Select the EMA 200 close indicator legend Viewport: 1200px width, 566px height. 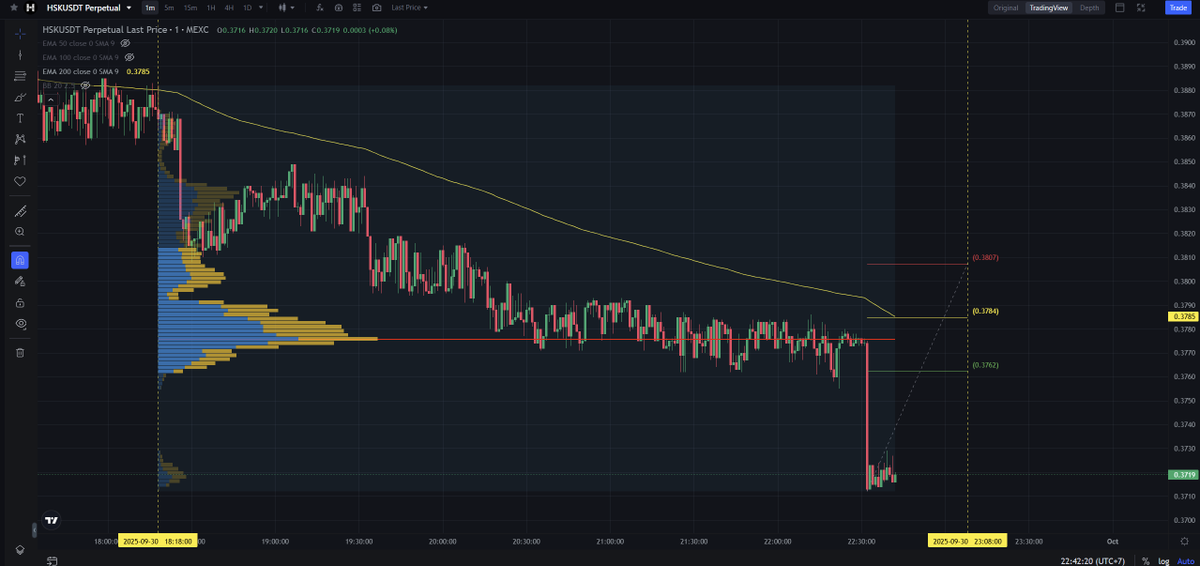point(81,71)
